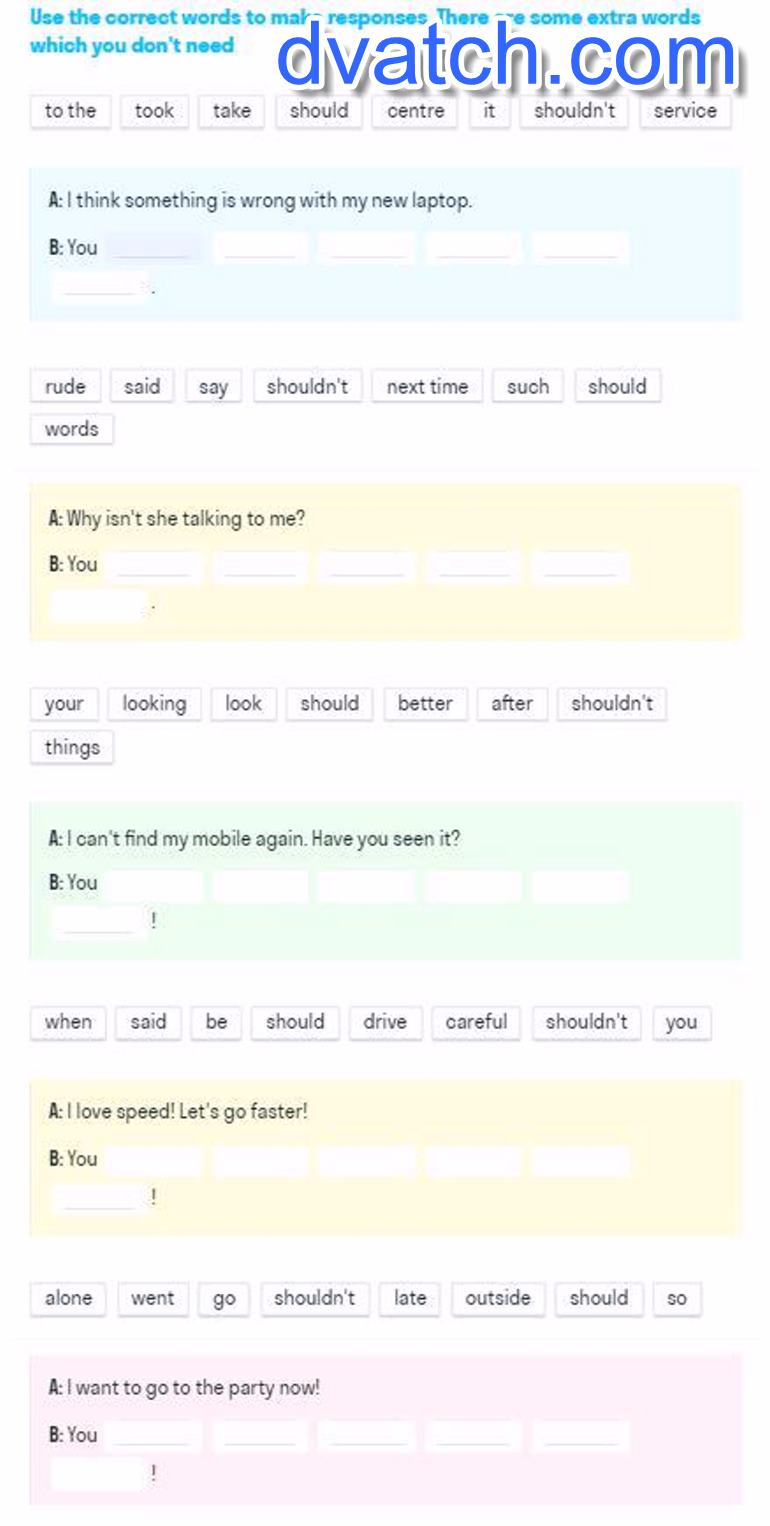Click last blank in party dialogue response
This screenshot has height=1526, width=770.
pos(99,1473)
